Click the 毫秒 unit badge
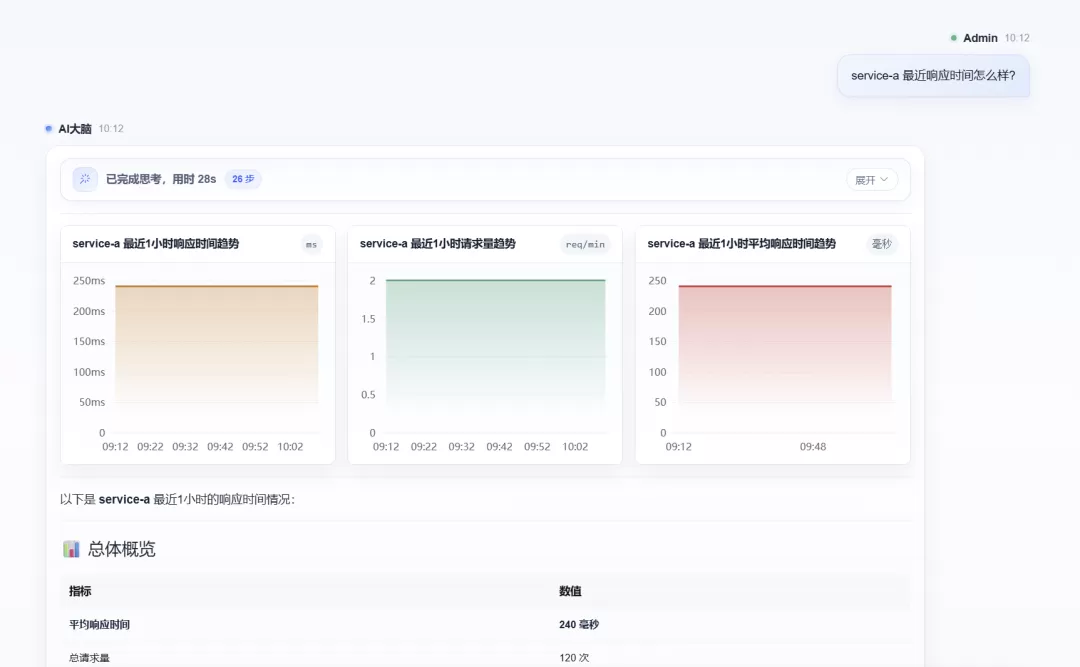 (882, 244)
